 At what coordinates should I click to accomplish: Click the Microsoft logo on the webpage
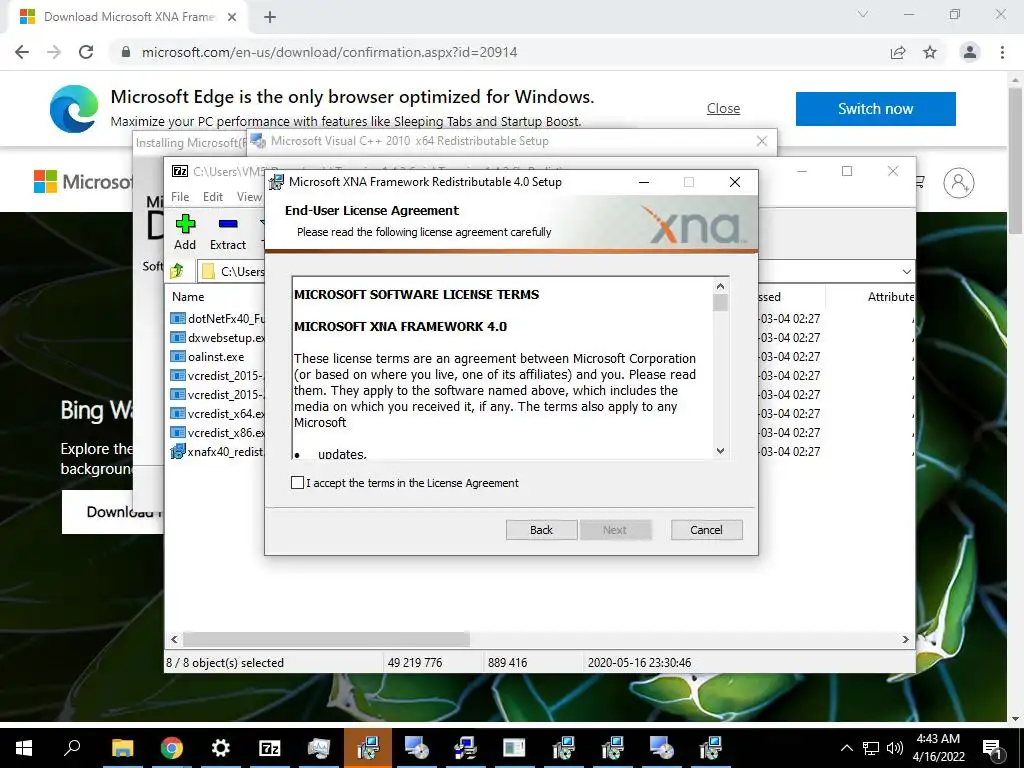click(45, 182)
